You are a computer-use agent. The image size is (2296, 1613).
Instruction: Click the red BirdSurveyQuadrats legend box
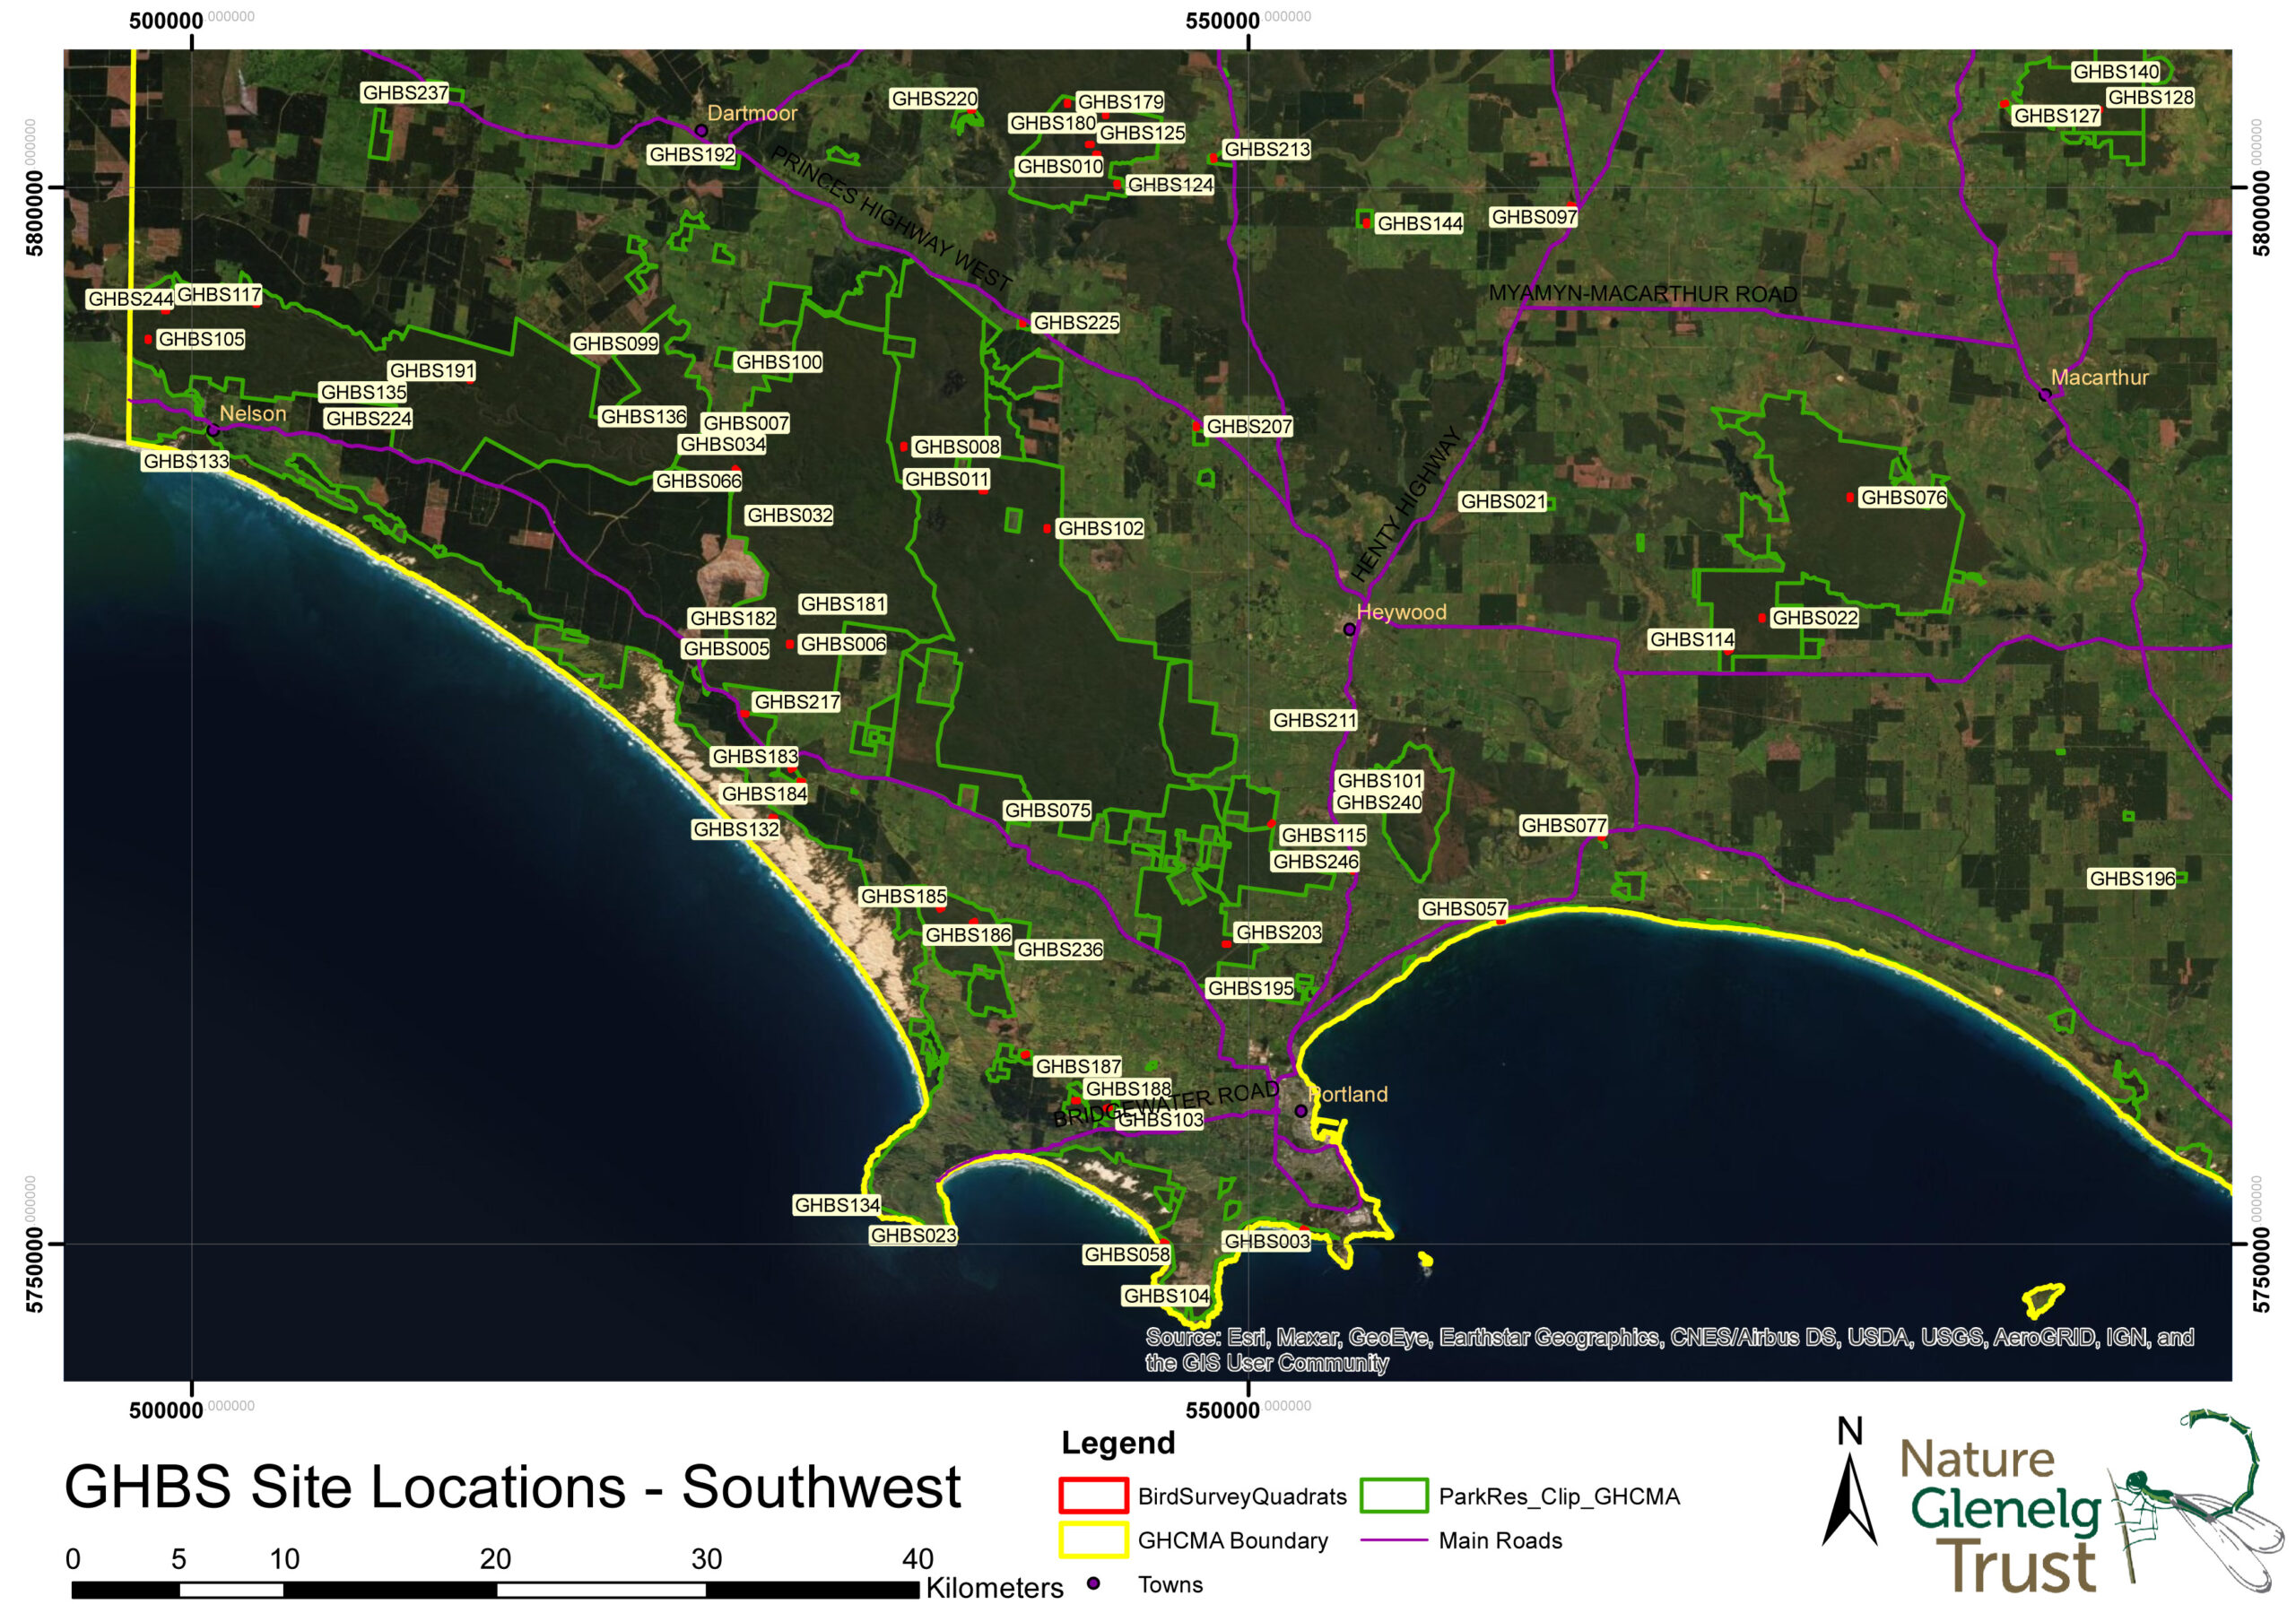tap(1093, 1496)
